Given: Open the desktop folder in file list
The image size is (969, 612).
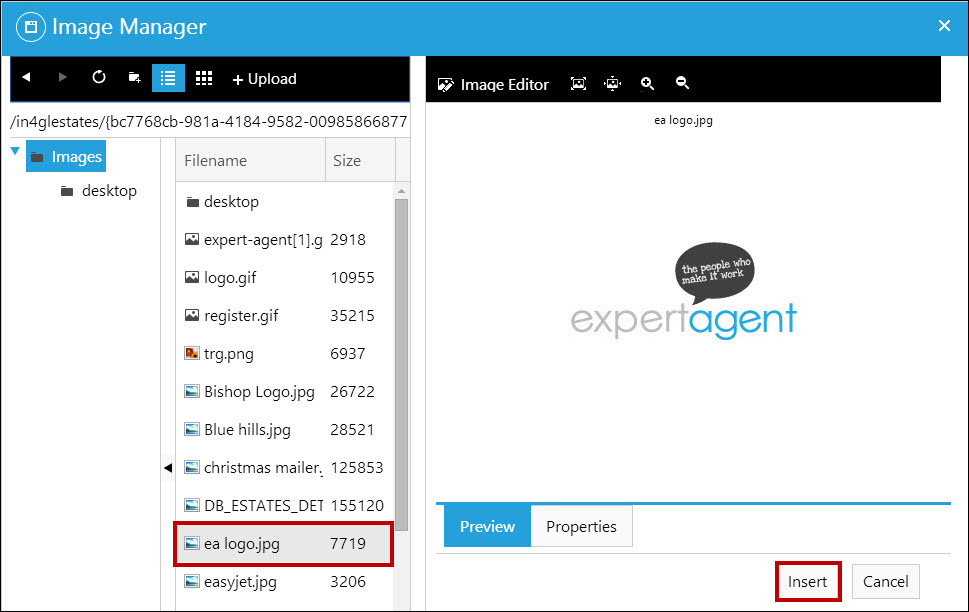Looking at the screenshot, I should (x=284, y=202).
